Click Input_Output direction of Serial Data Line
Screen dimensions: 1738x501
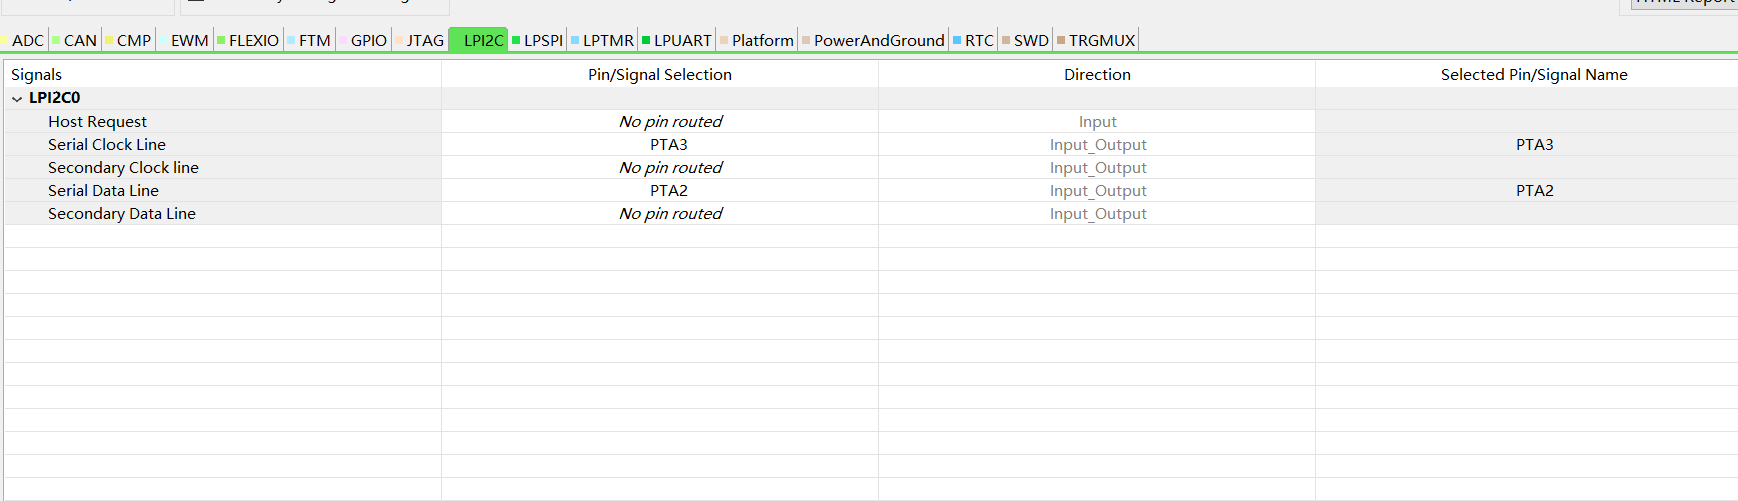[x=1097, y=190]
